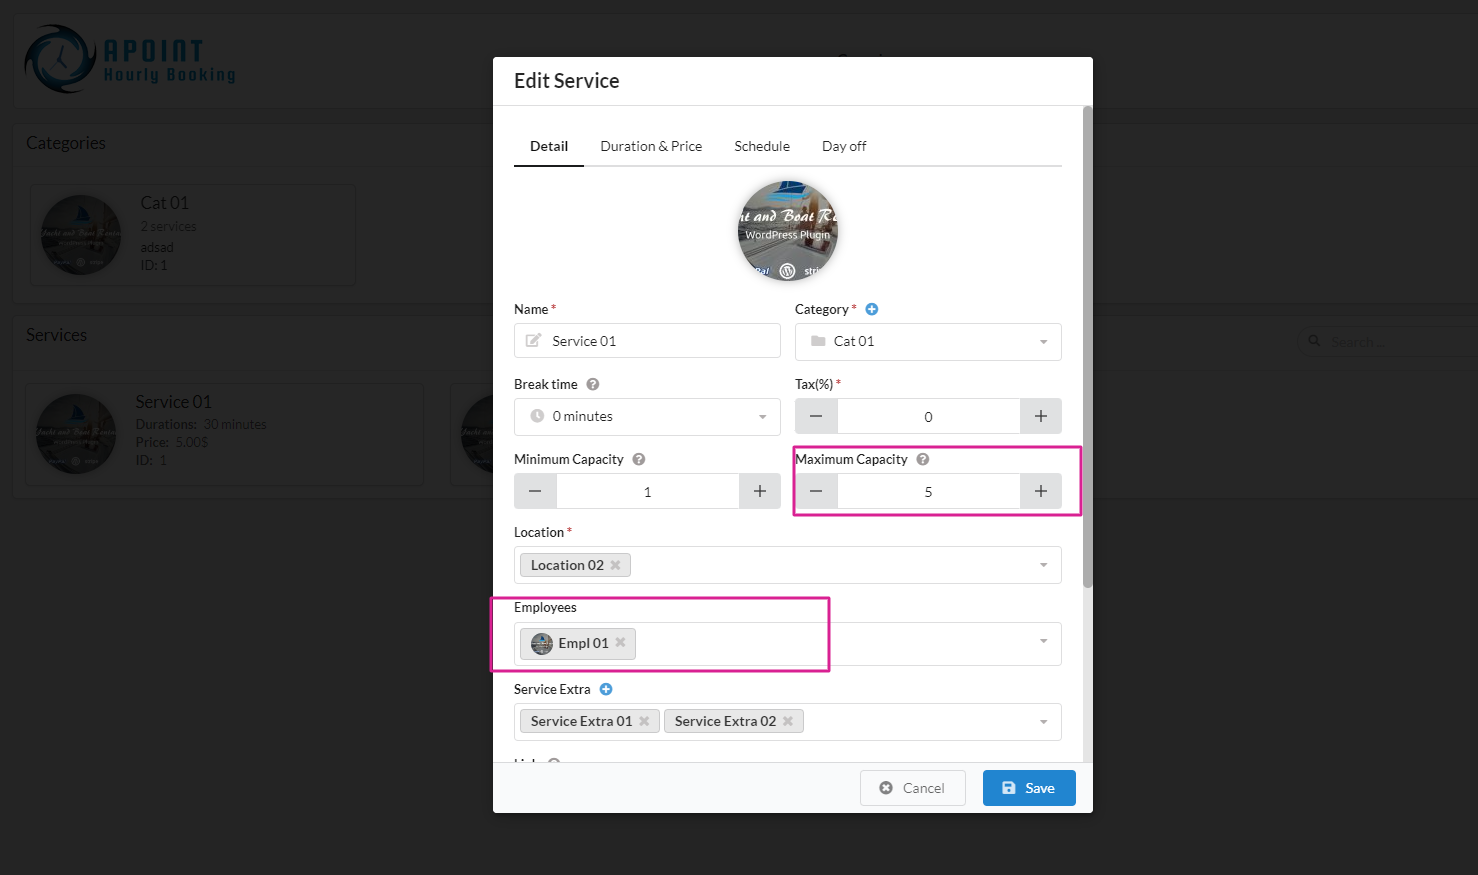Open the Schedule tab
This screenshot has height=875, width=1478.
(762, 146)
